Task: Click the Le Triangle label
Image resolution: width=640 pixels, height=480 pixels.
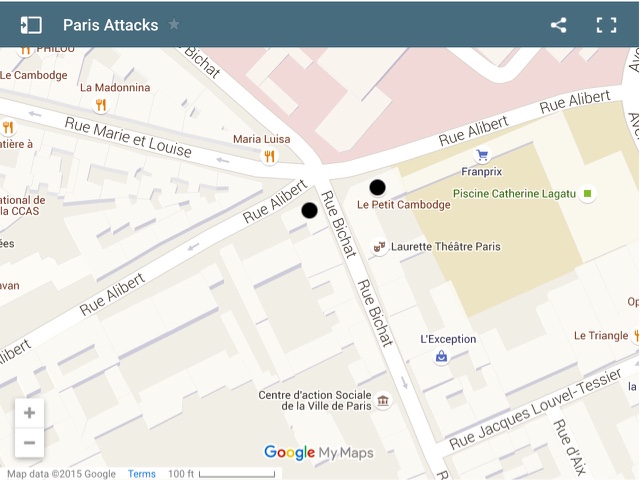Action: pyautogui.click(x=601, y=336)
